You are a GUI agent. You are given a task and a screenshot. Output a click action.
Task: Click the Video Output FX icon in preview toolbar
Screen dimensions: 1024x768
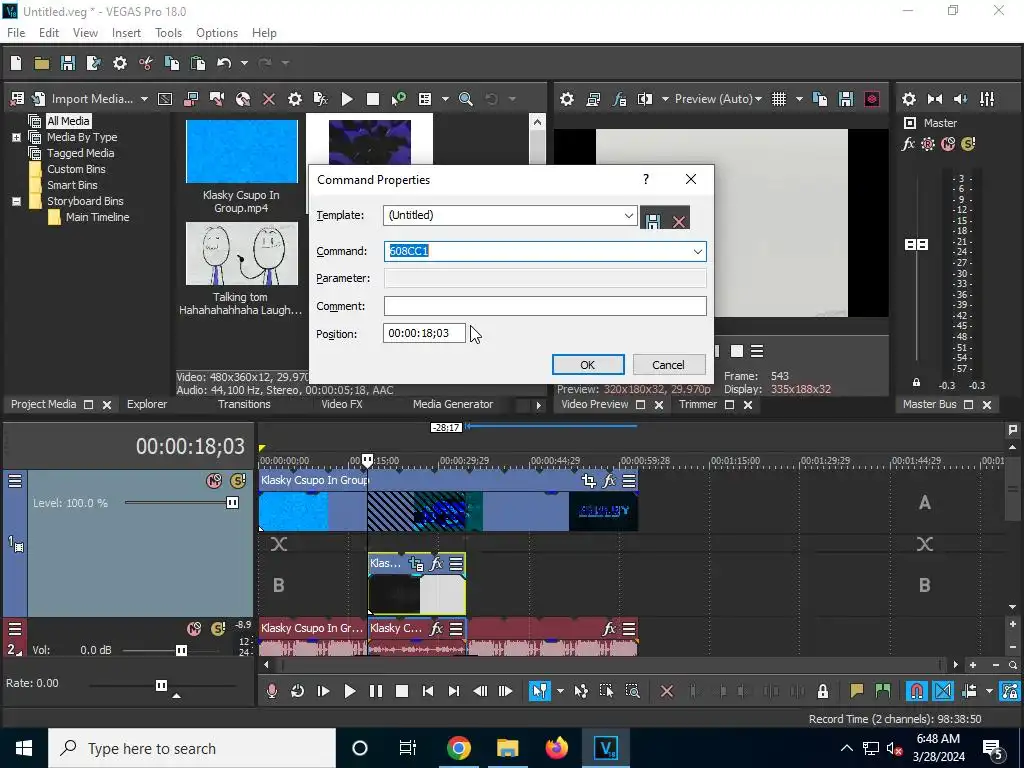pyautogui.click(x=619, y=99)
